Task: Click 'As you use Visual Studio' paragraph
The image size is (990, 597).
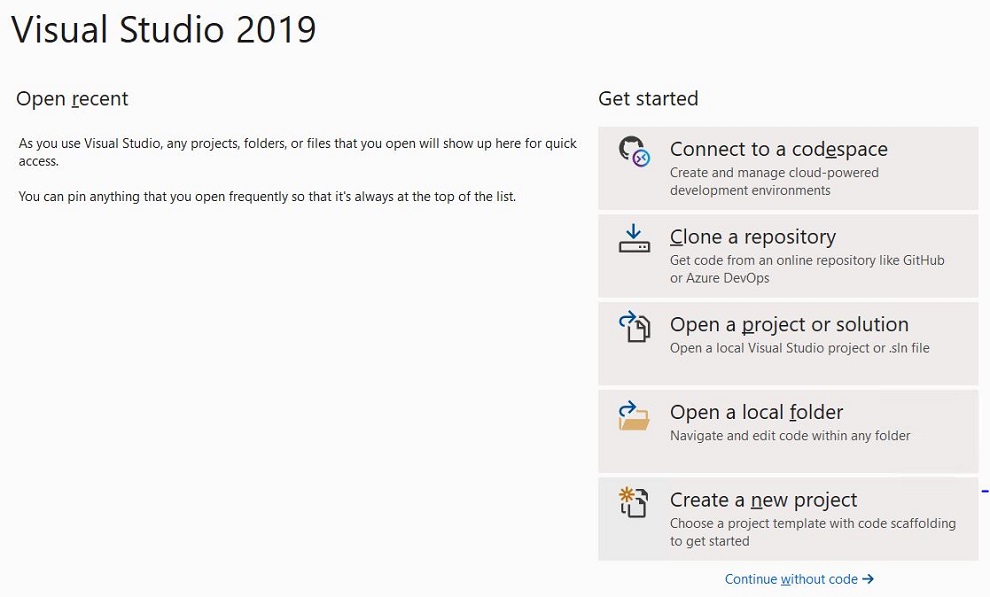Action: click(x=297, y=152)
